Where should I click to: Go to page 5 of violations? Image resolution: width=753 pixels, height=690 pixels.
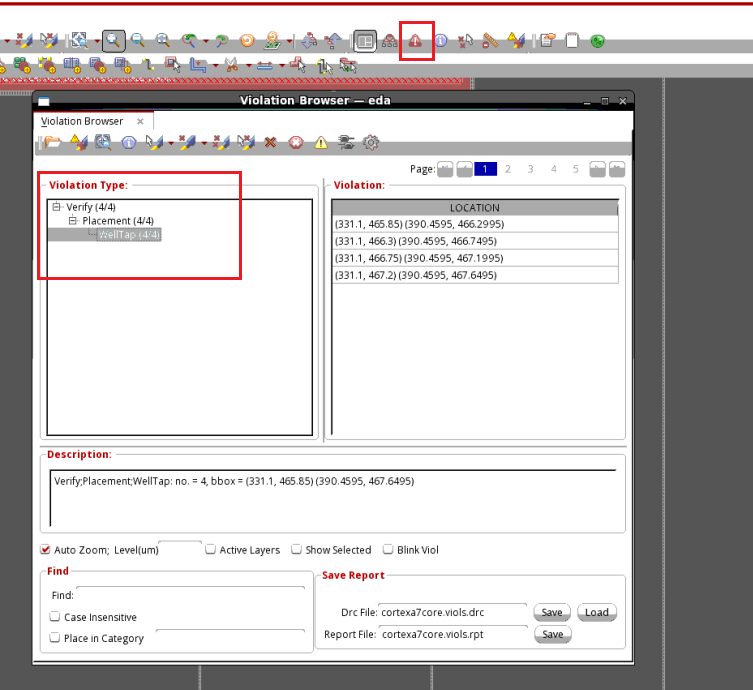tap(575, 169)
